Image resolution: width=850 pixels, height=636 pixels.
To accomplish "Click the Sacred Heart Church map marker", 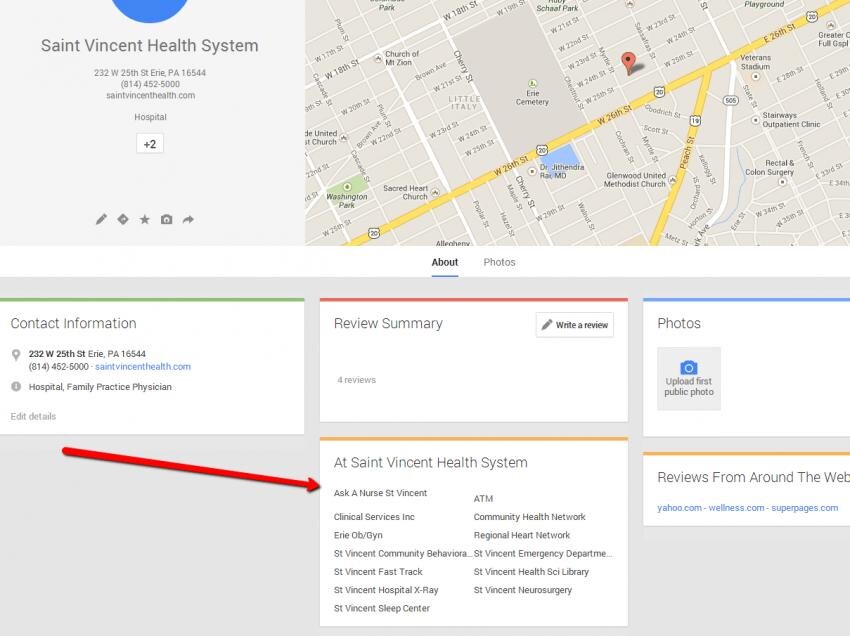I will pos(435,192).
